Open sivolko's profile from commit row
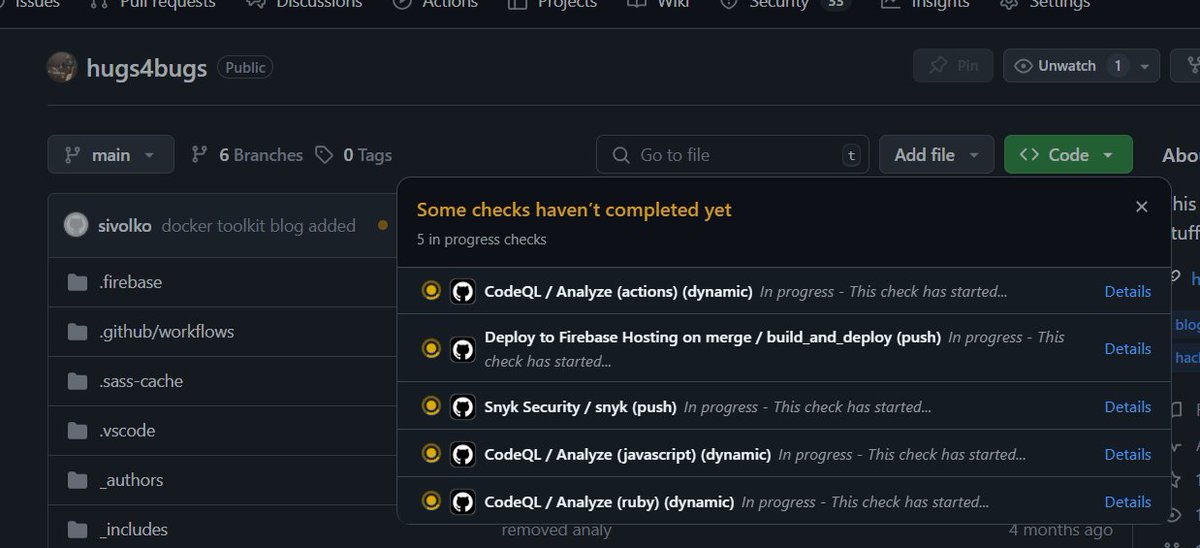This screenshot has height=548, width=1200. tap(125, 226)
